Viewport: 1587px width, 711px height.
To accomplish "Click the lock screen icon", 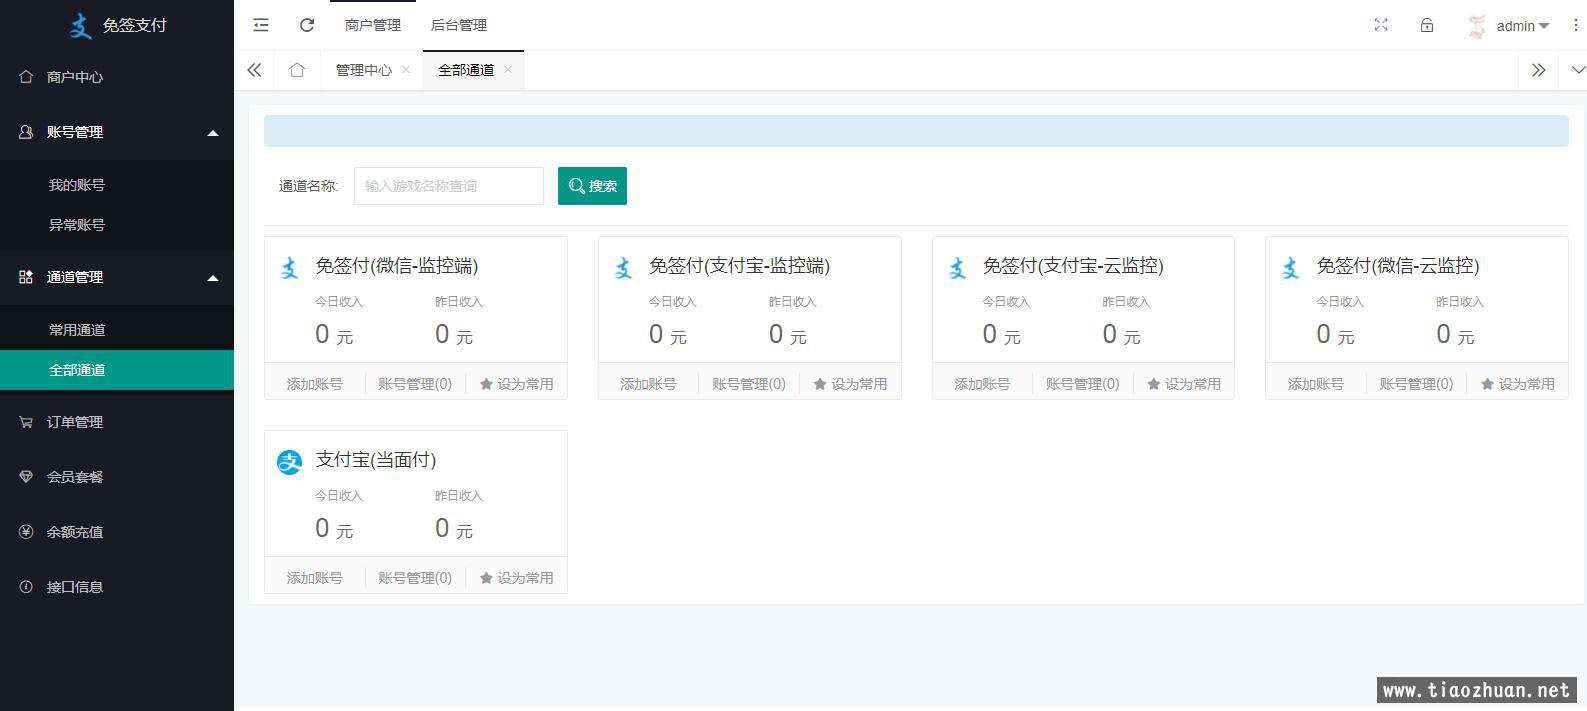I will pos(1427,25).
